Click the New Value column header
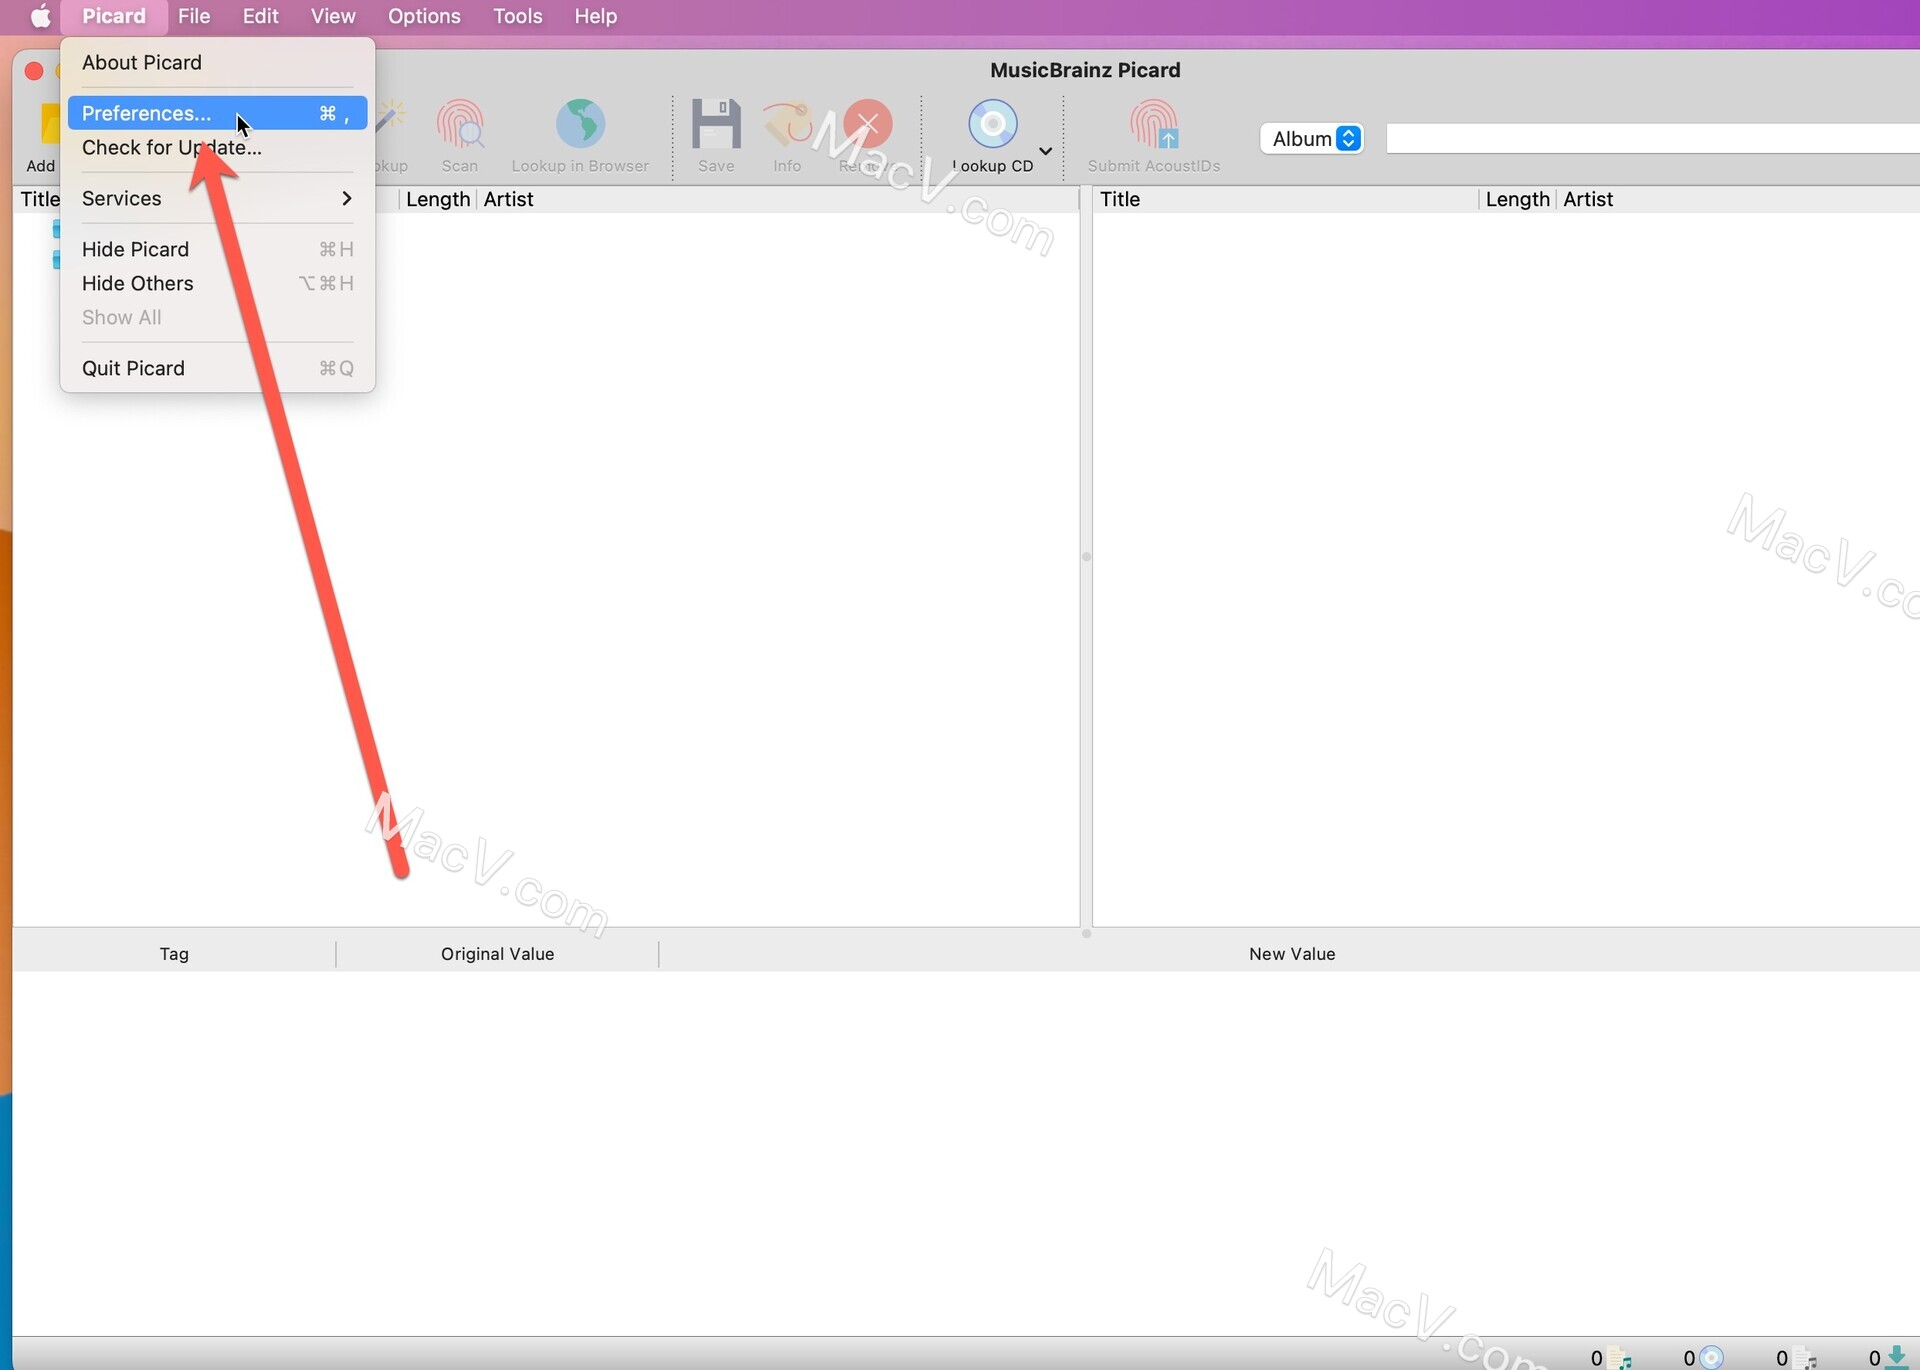The height and width of the screenshot is (1370, 1920). 1291,954
